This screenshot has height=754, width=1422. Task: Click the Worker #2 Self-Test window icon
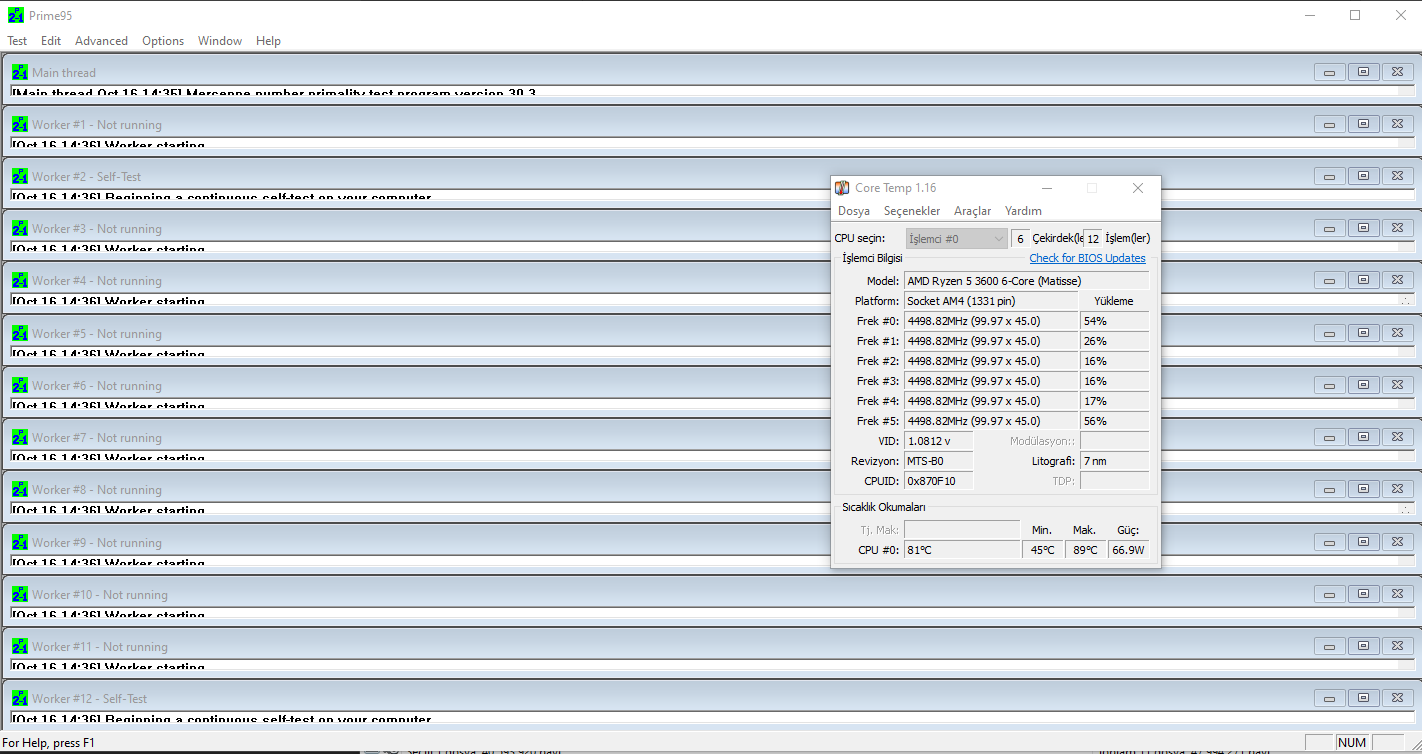coord(20,176)
